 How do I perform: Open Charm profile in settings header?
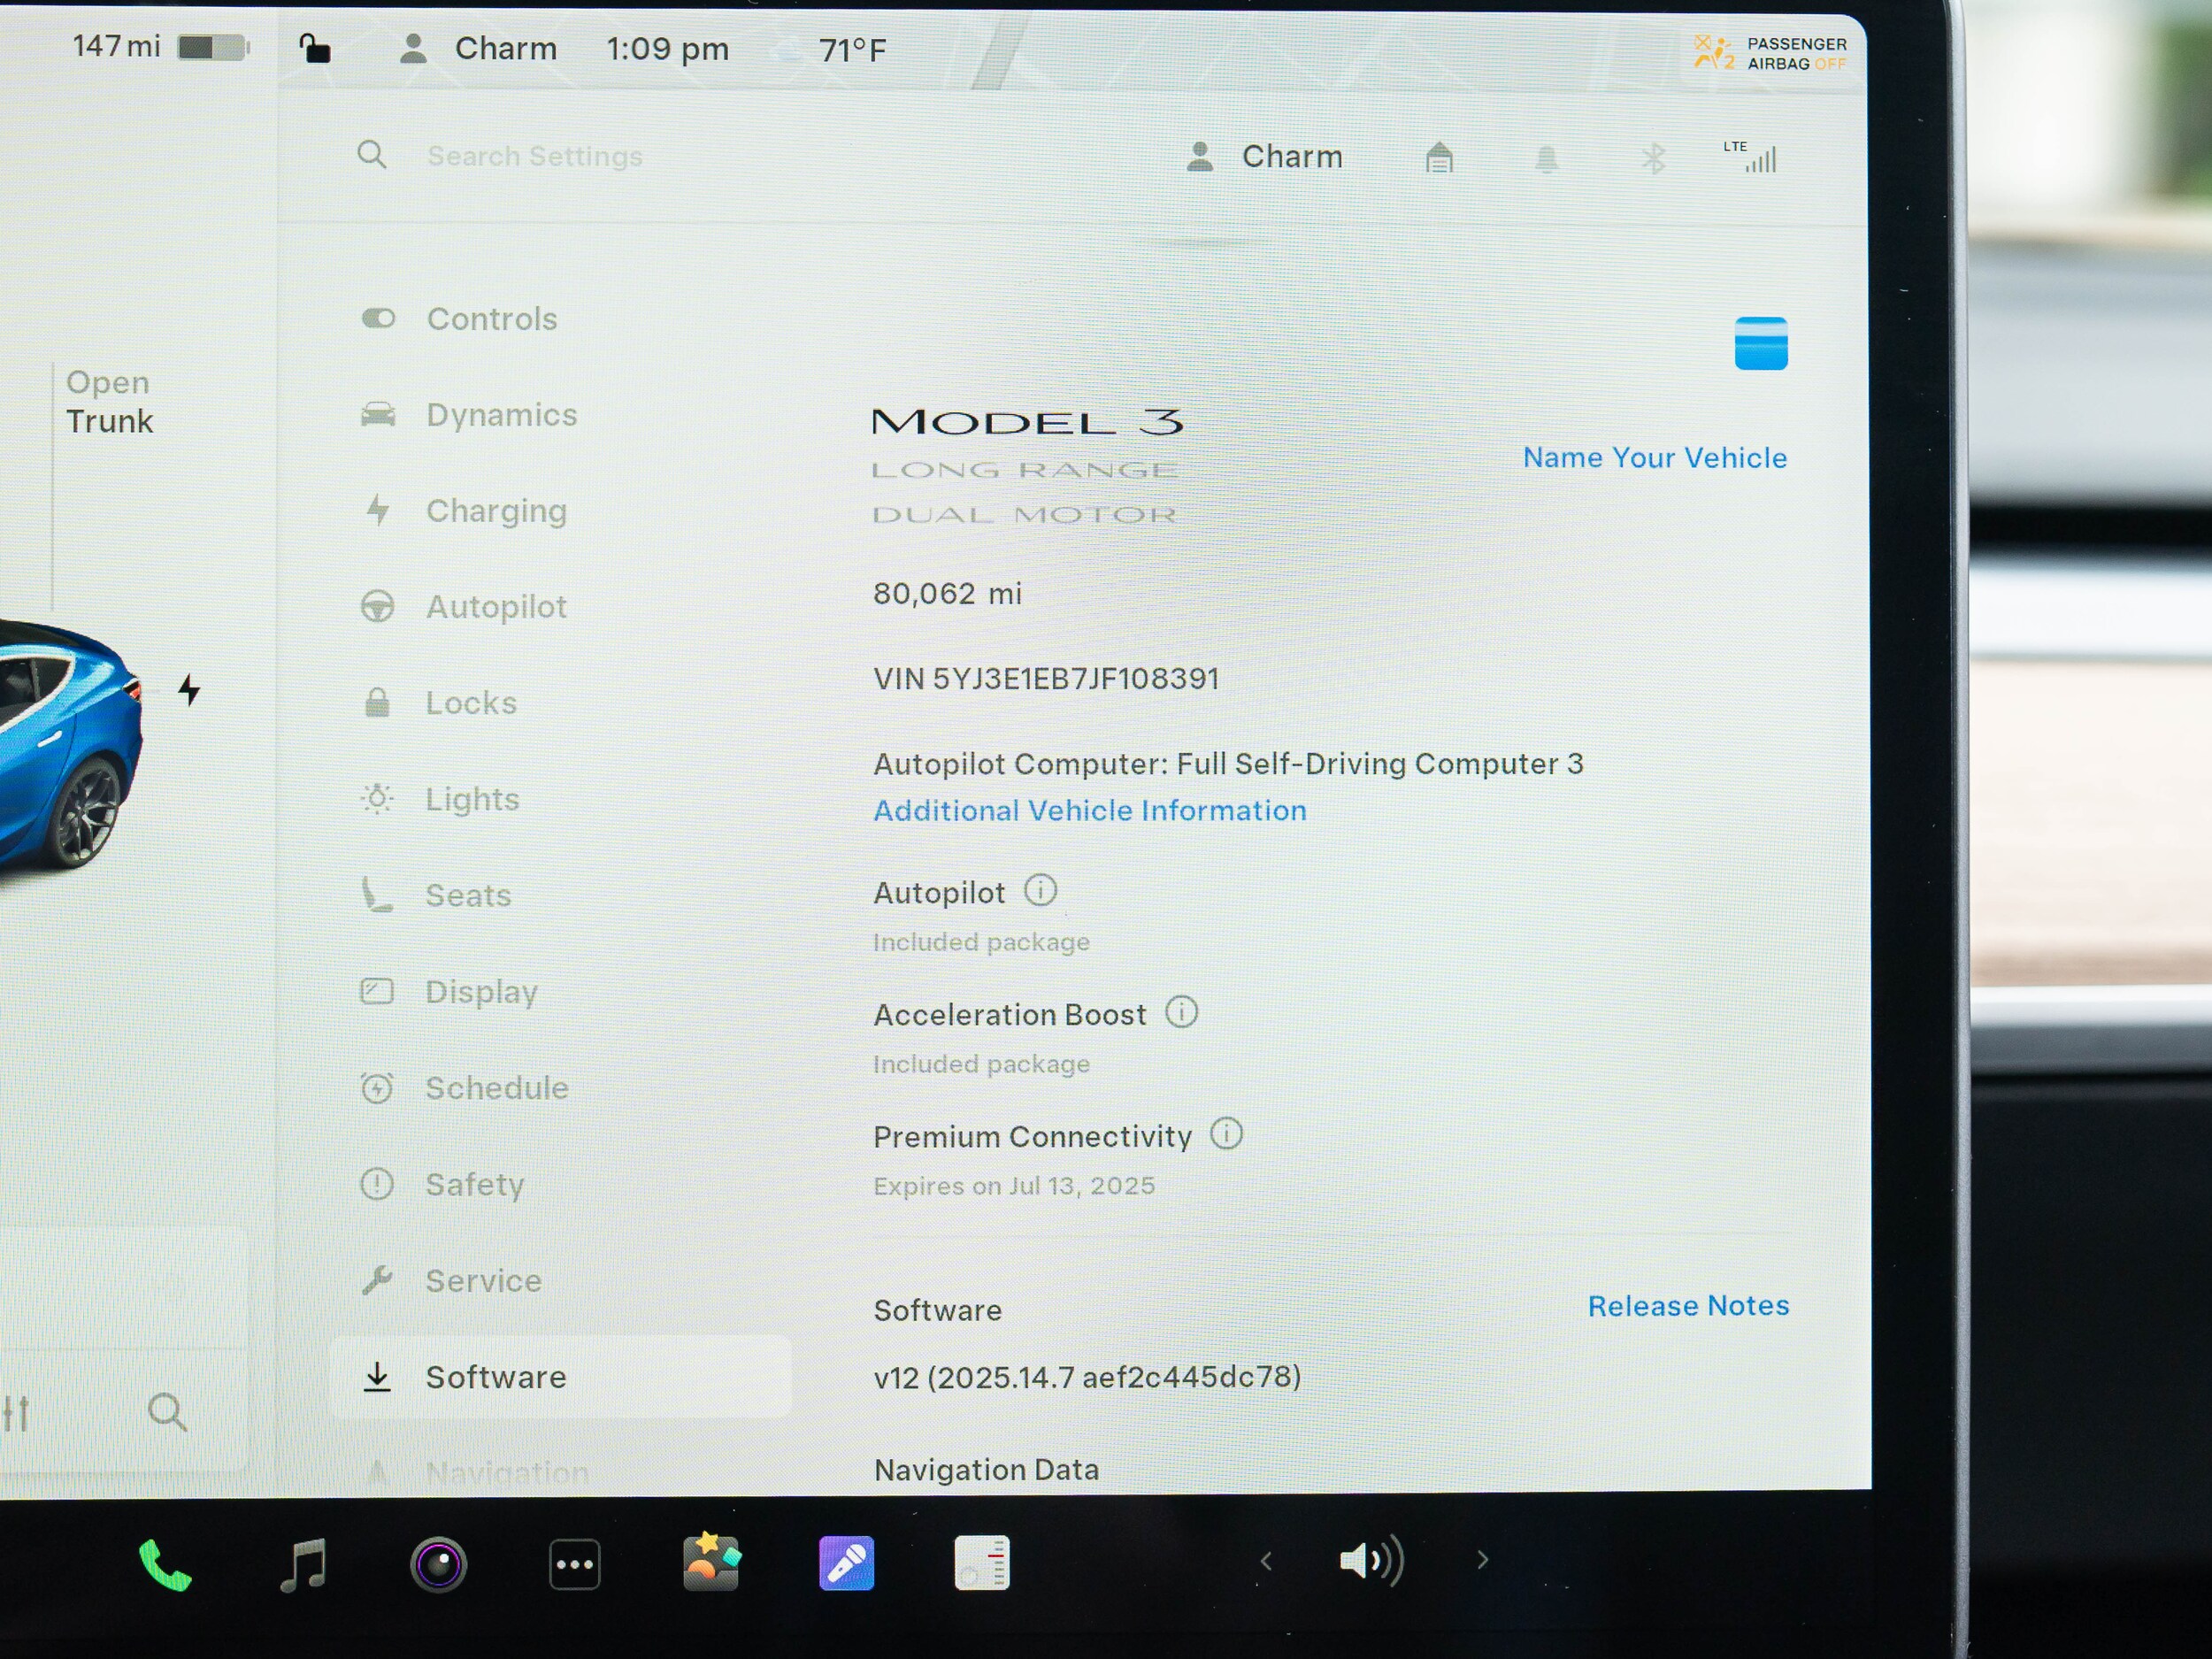click(x=1264, y=157)
